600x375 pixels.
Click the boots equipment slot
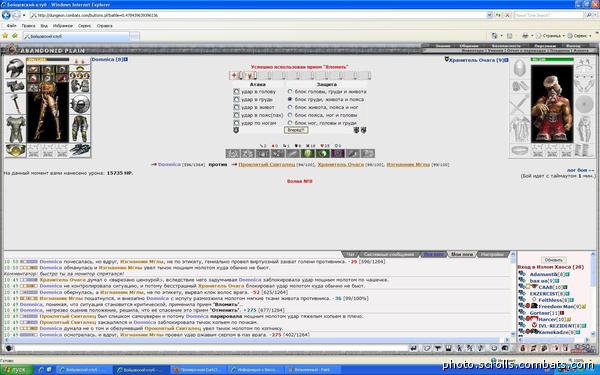pos(80,150)
